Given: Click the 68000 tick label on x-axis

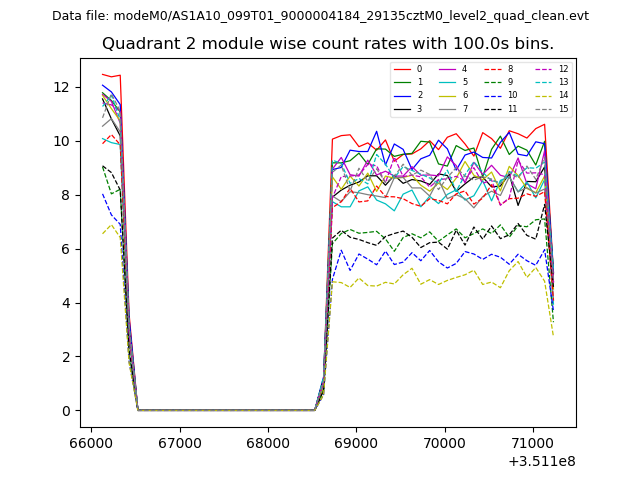Looking at the screenshot, I should 268,443.
